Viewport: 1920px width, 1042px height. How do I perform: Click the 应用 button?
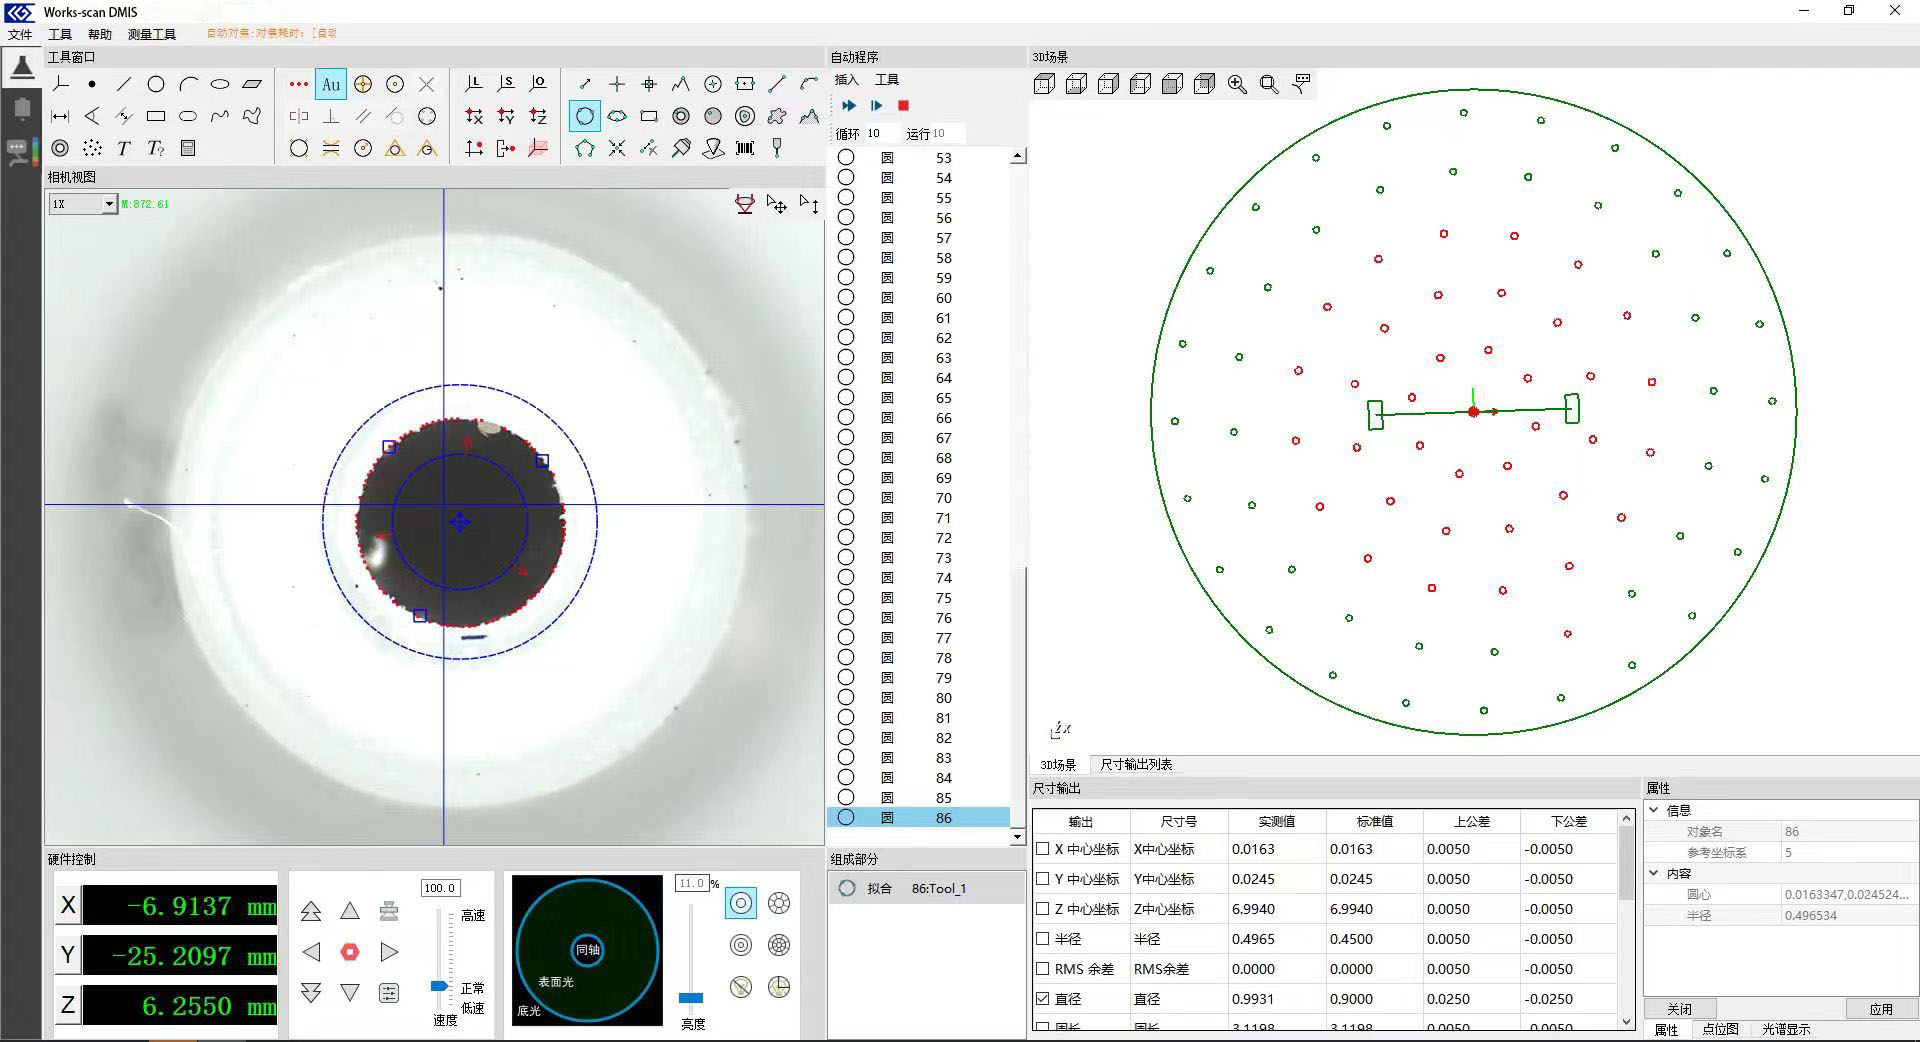(1880, 1009)
